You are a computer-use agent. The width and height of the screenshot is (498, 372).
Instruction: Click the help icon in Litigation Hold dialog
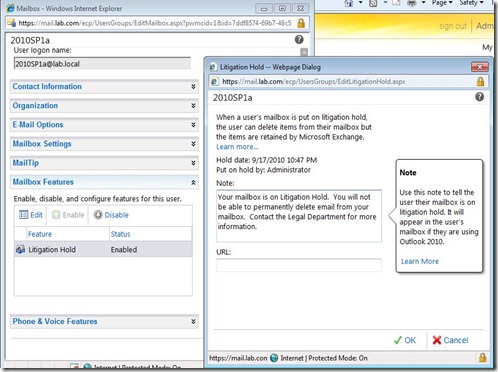coord(479,97)
